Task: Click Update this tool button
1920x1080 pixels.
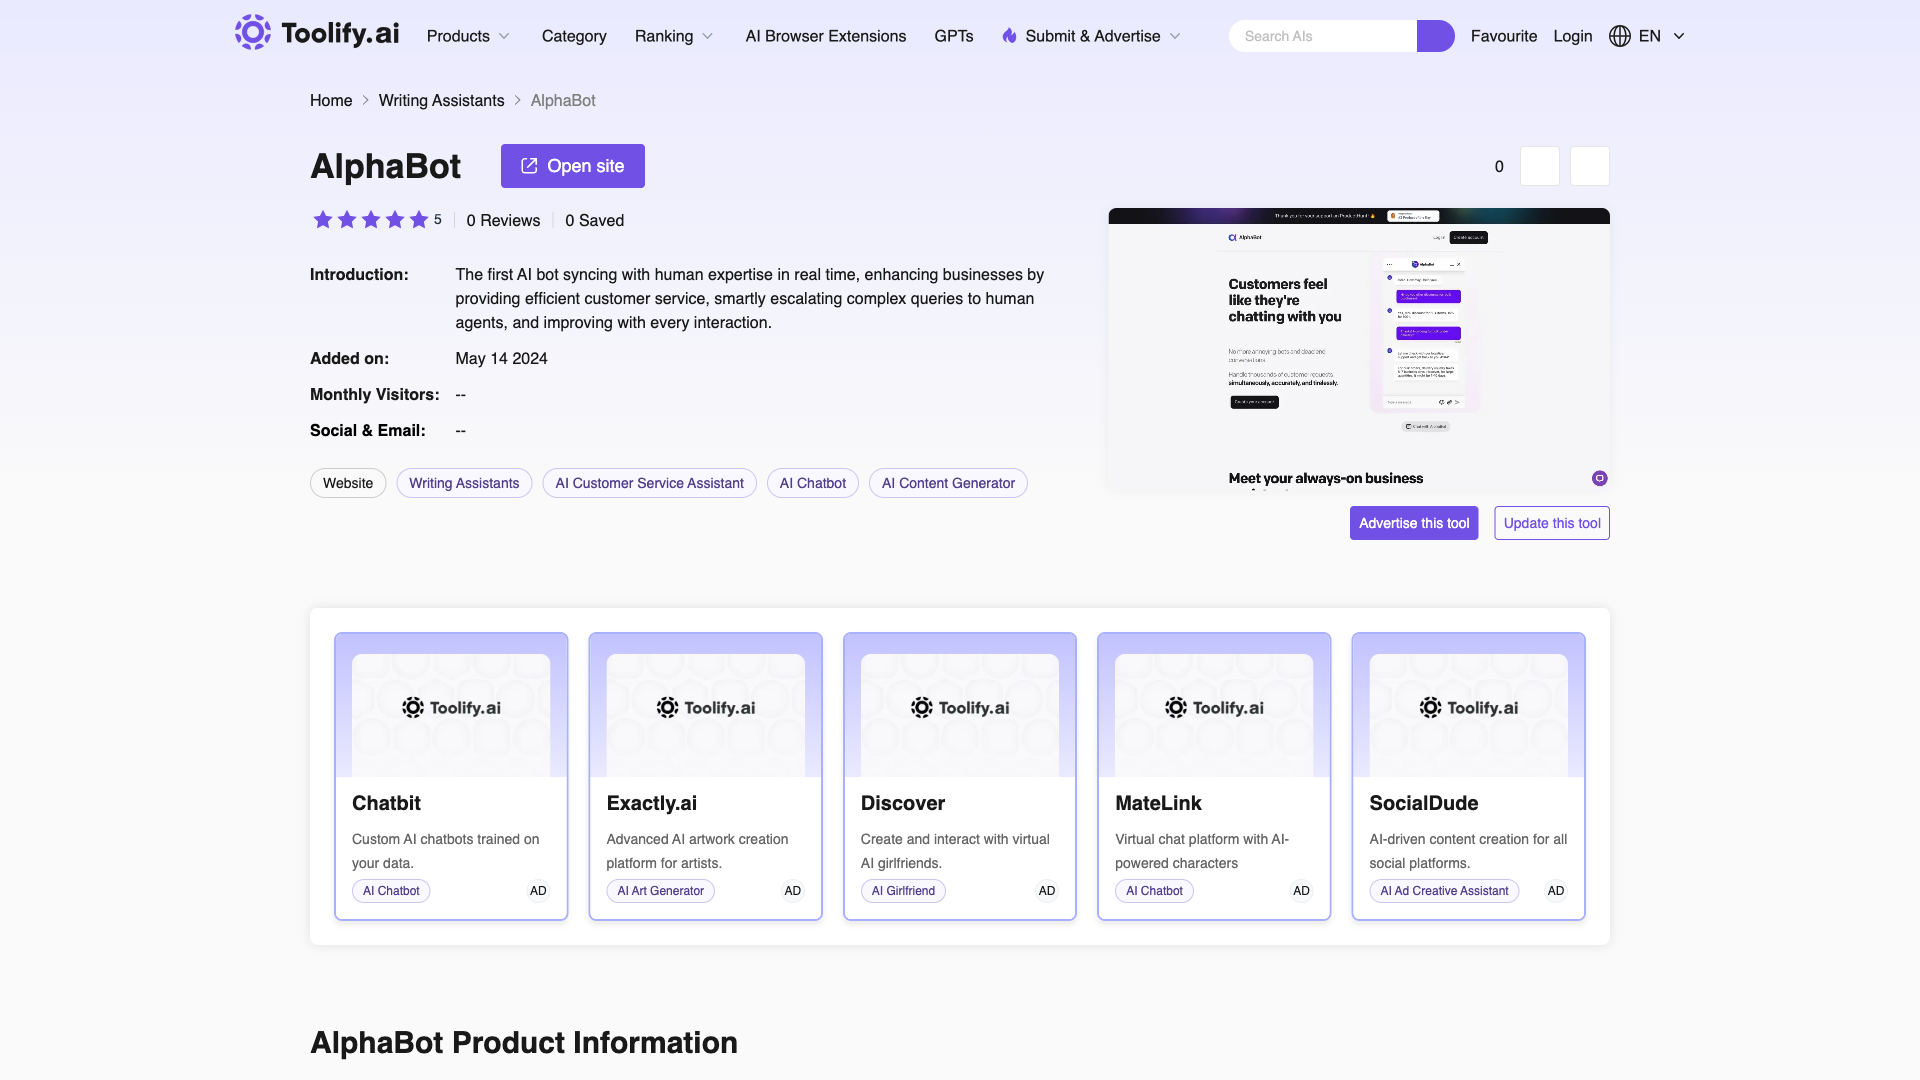Action: tap(1551, 523)
